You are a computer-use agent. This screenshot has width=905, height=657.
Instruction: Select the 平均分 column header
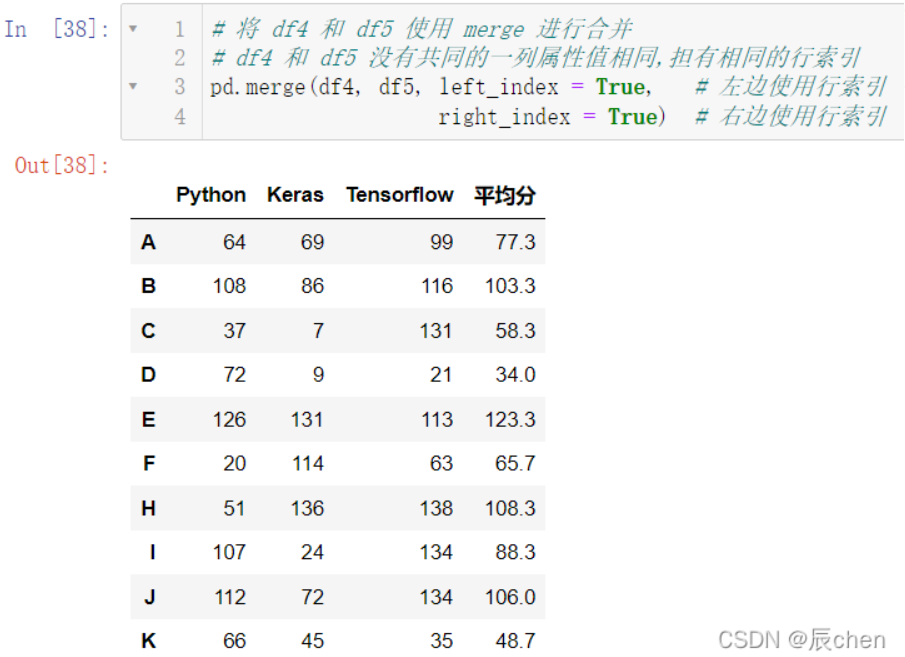point(504,196)
